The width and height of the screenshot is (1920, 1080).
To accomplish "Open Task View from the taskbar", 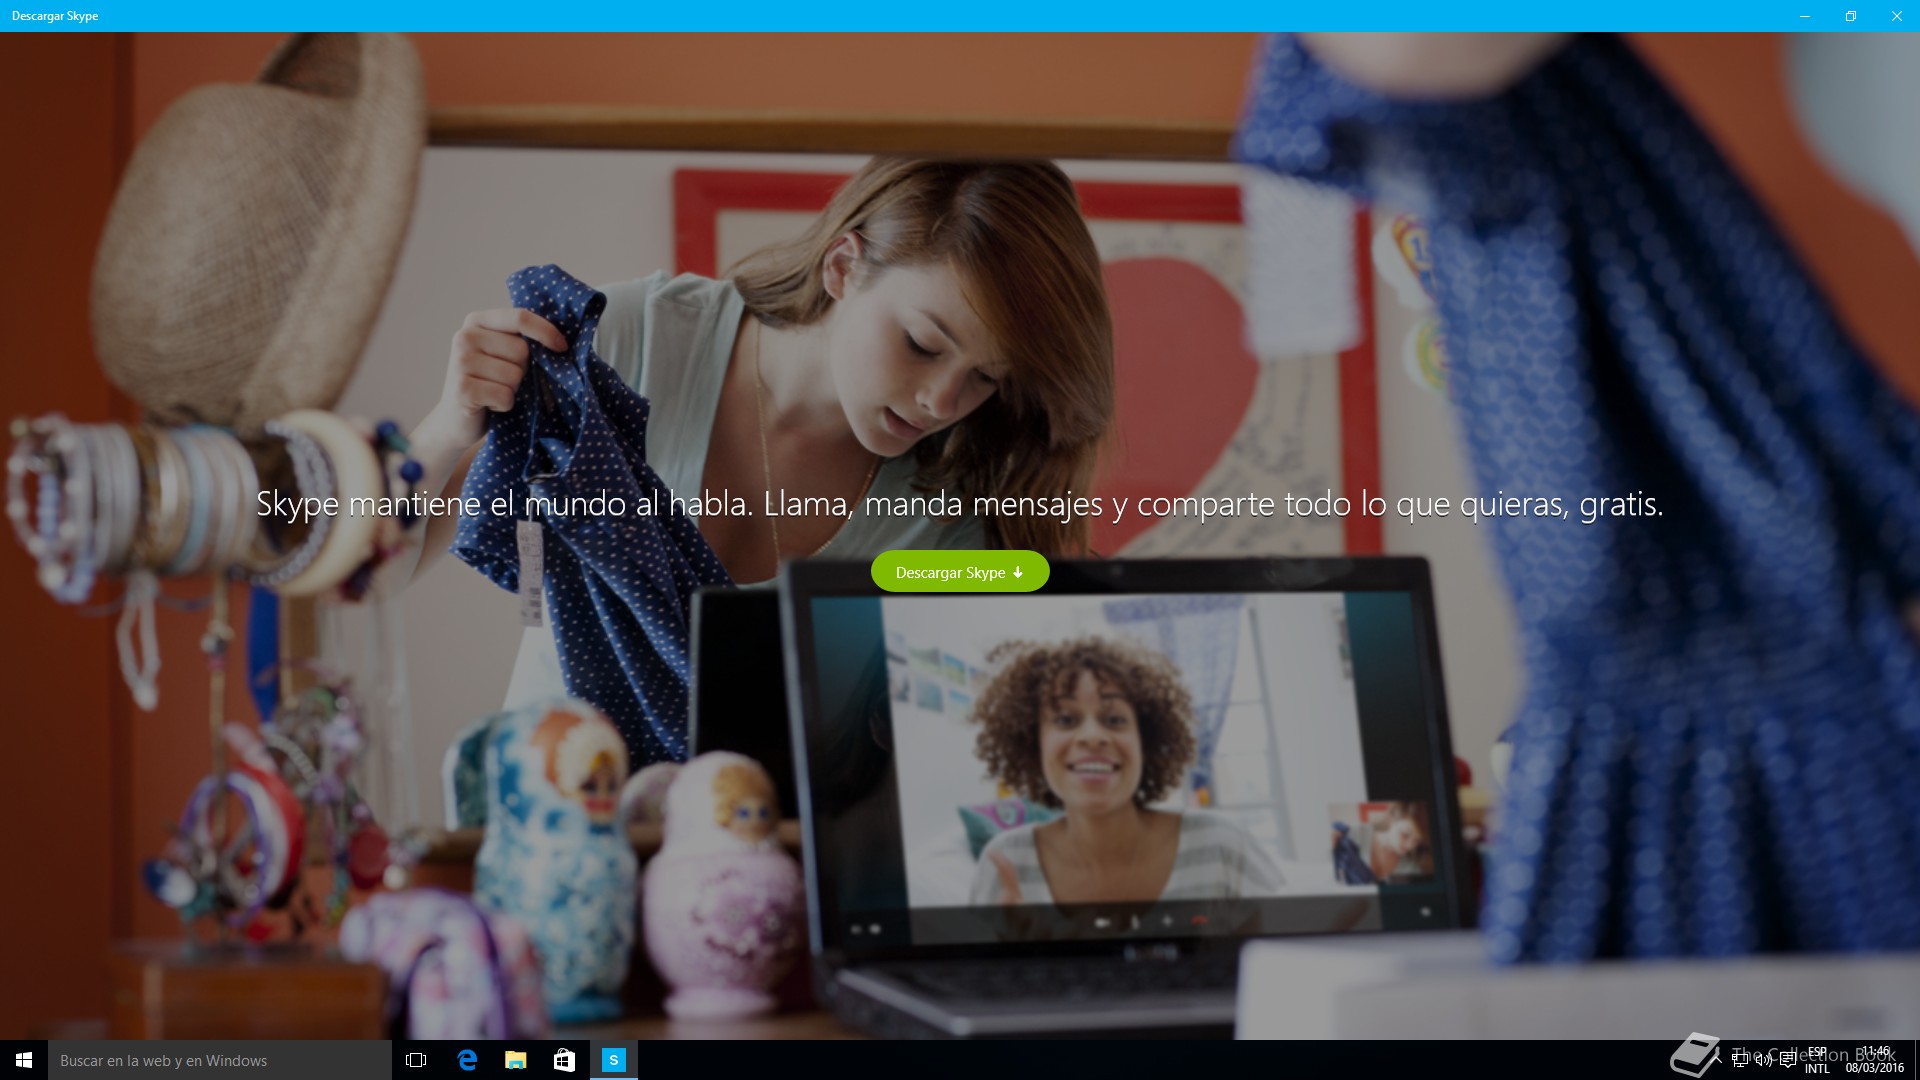I will tap(416, 1060).
